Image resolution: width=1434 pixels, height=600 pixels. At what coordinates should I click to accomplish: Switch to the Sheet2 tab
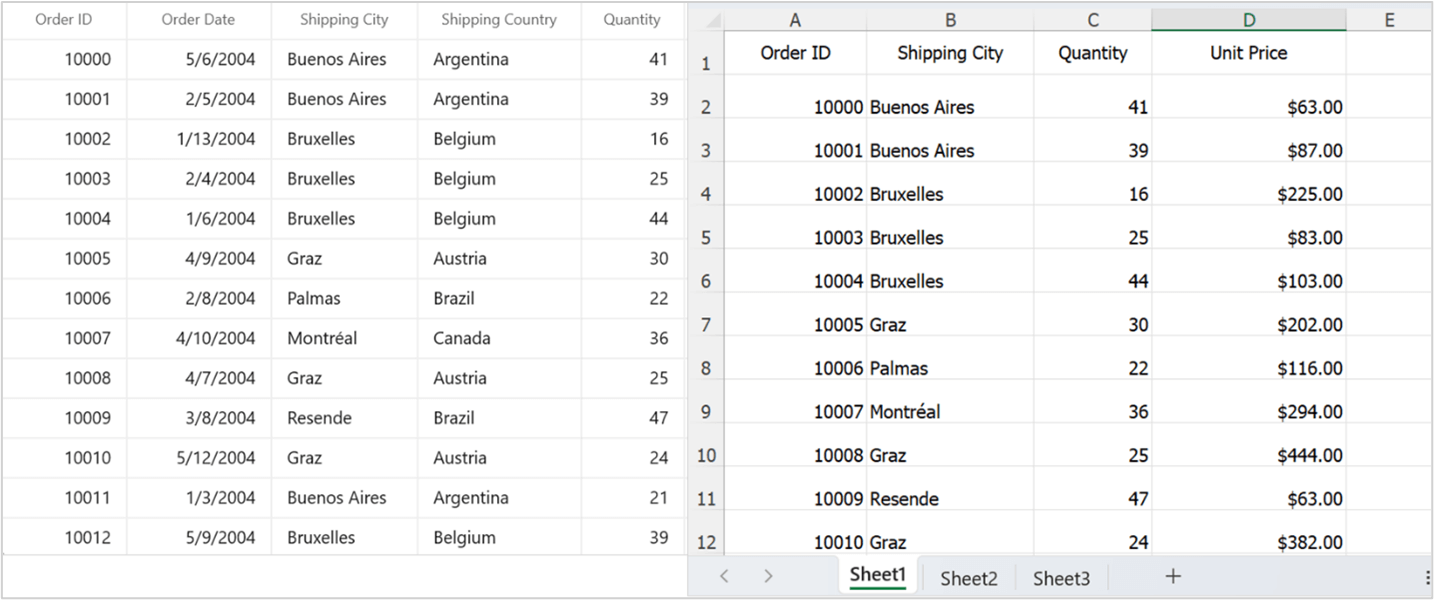(967, 577)
